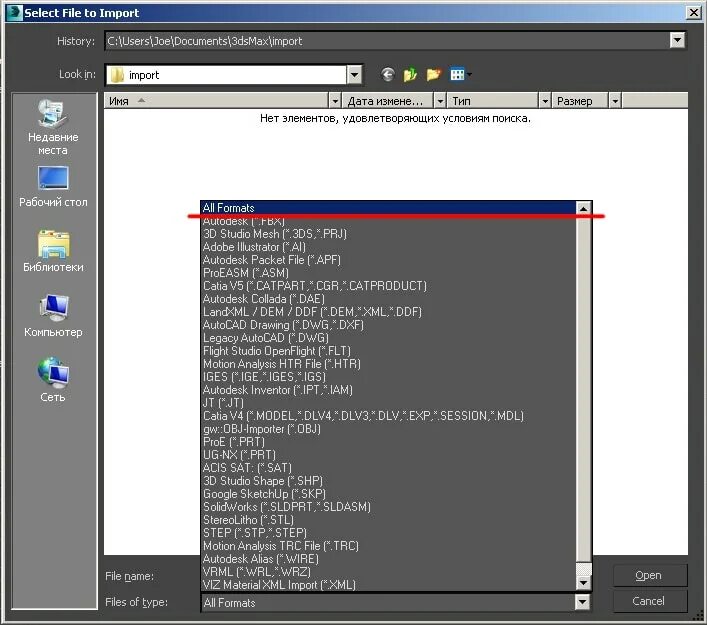Choose Google SketchUp (*.SKP)
The height and width of the screenshot is (625, 707).
[388, 494]
